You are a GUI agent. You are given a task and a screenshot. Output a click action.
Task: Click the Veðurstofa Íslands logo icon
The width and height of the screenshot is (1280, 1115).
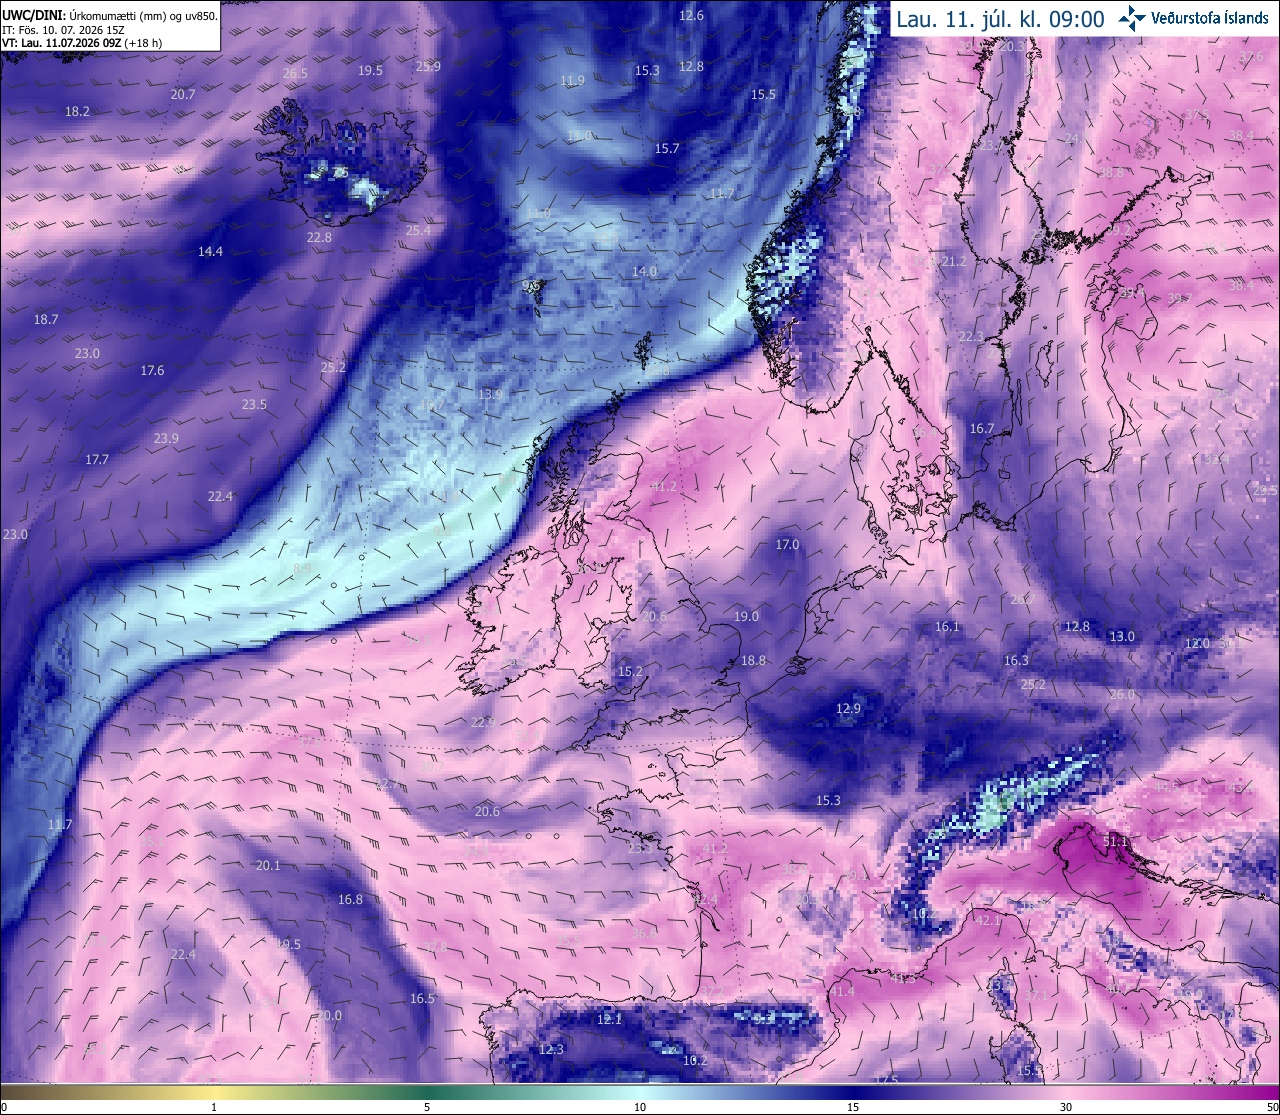pos(1133,17)
